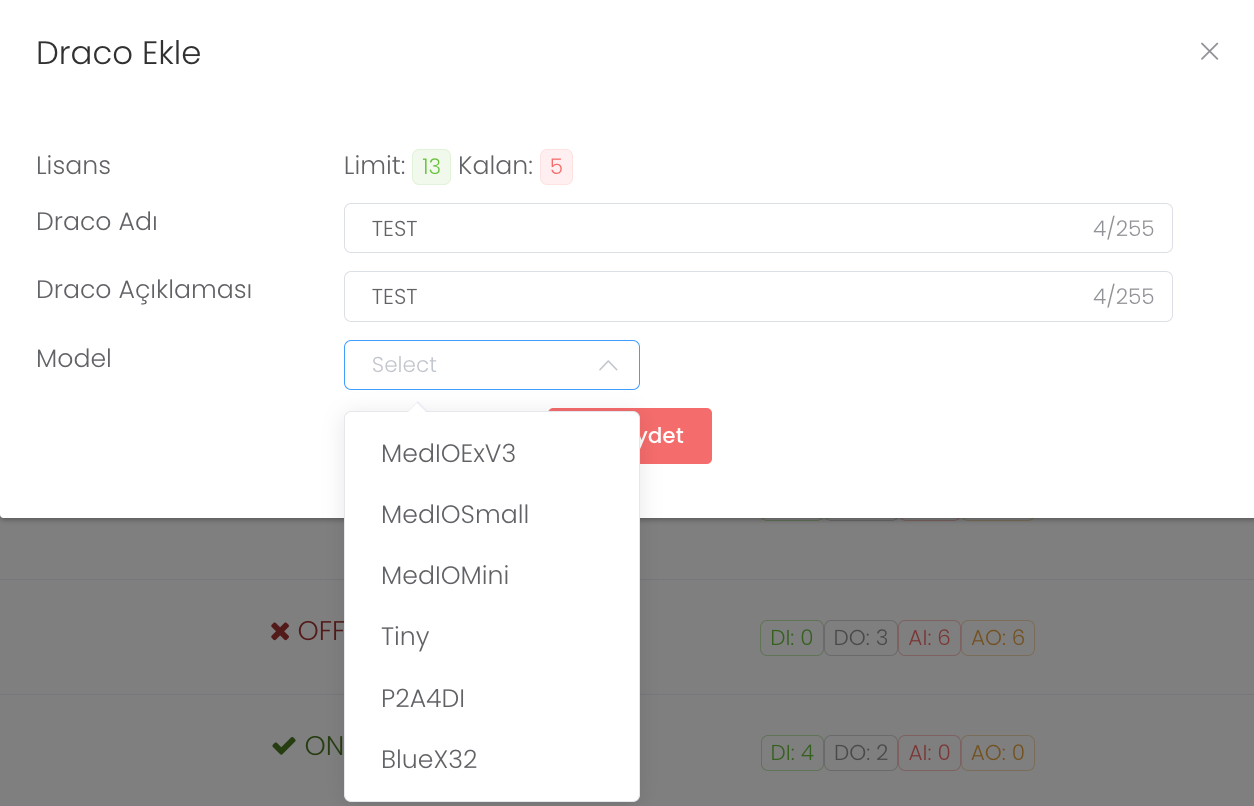Click the AO: 0 orange tag

pyautogui.click(x=998, y=753)
